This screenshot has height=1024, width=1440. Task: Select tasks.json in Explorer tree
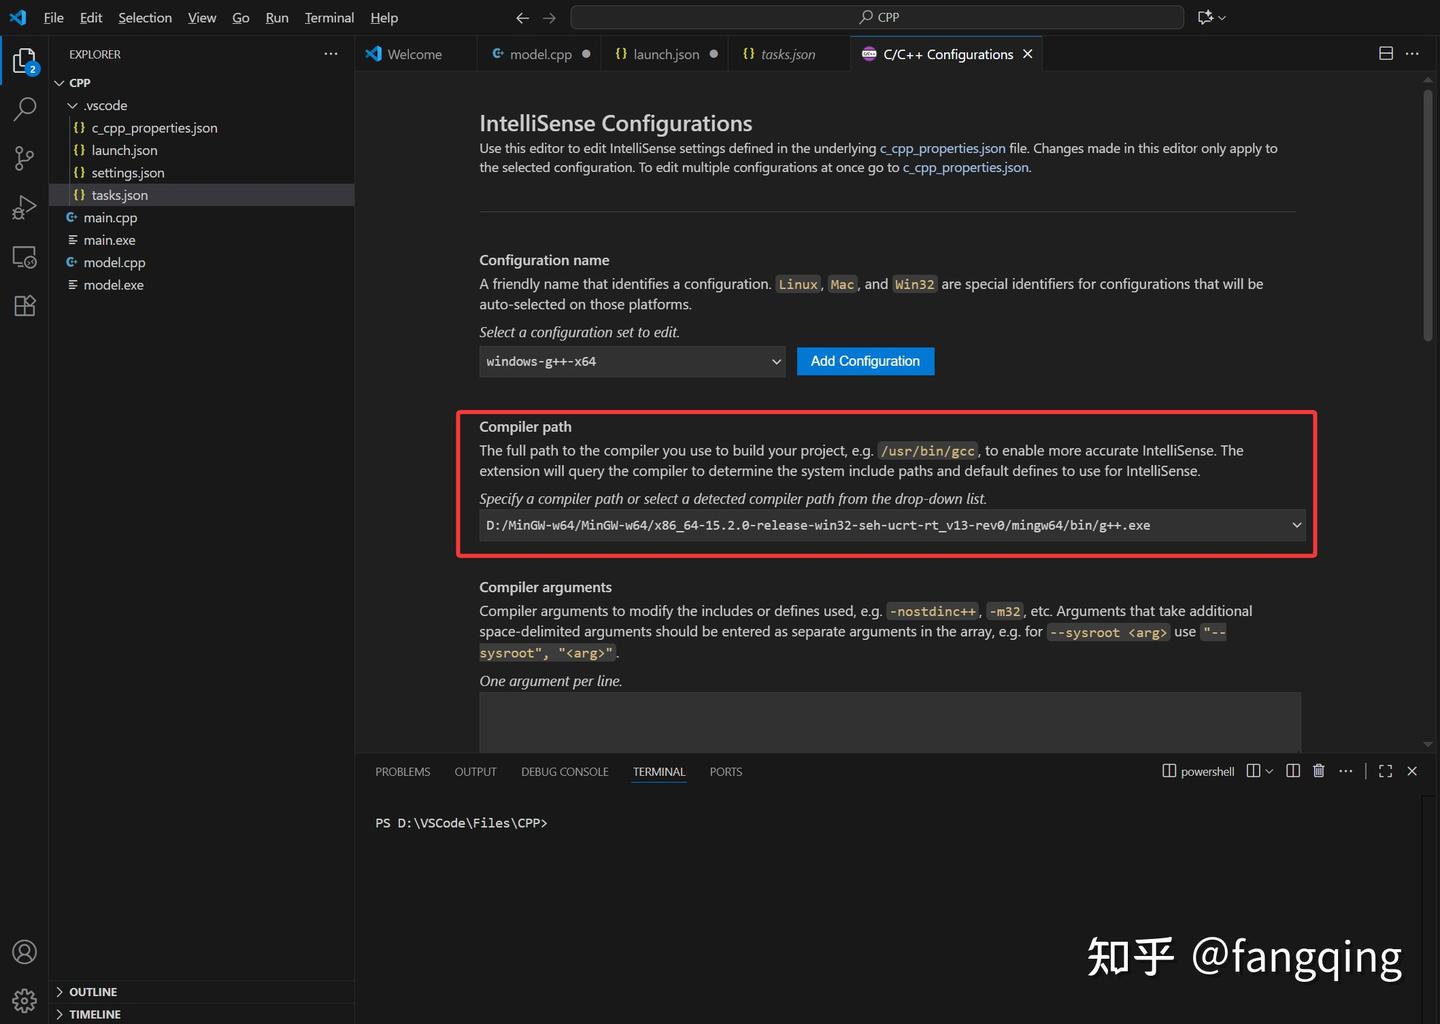point(119,195)
